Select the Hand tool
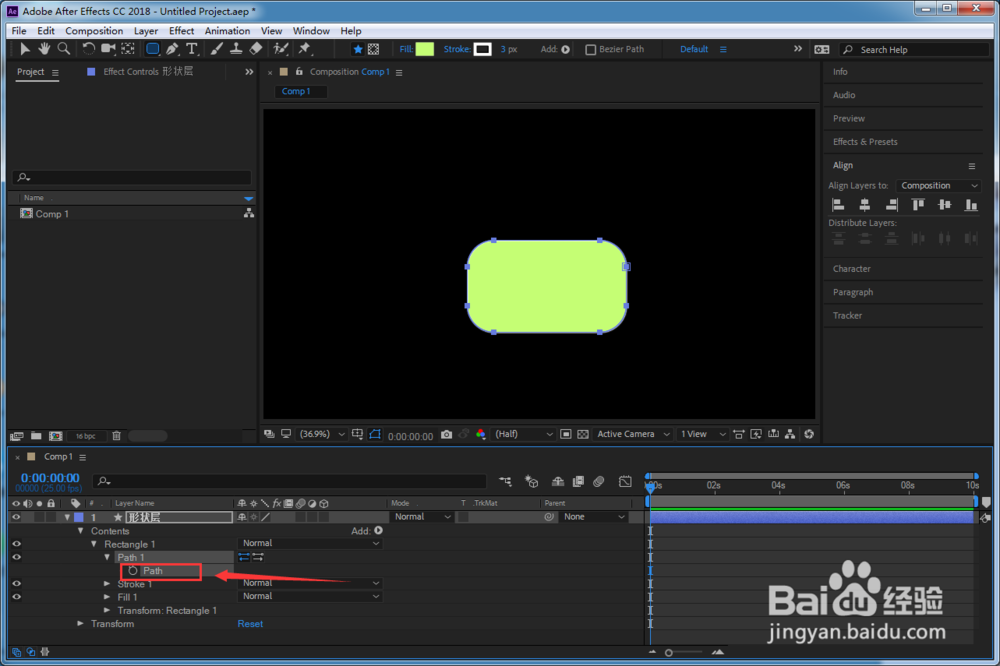Screen dimensions: 1000x666 coord(44,48)
